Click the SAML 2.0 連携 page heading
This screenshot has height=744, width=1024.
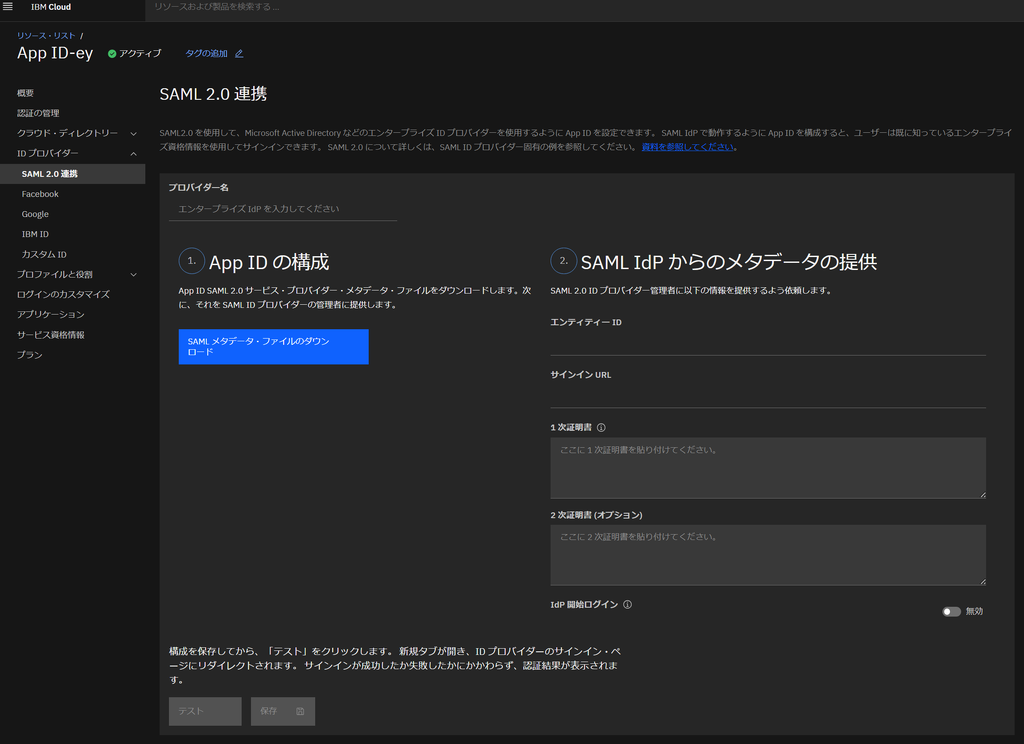(213, 94)
